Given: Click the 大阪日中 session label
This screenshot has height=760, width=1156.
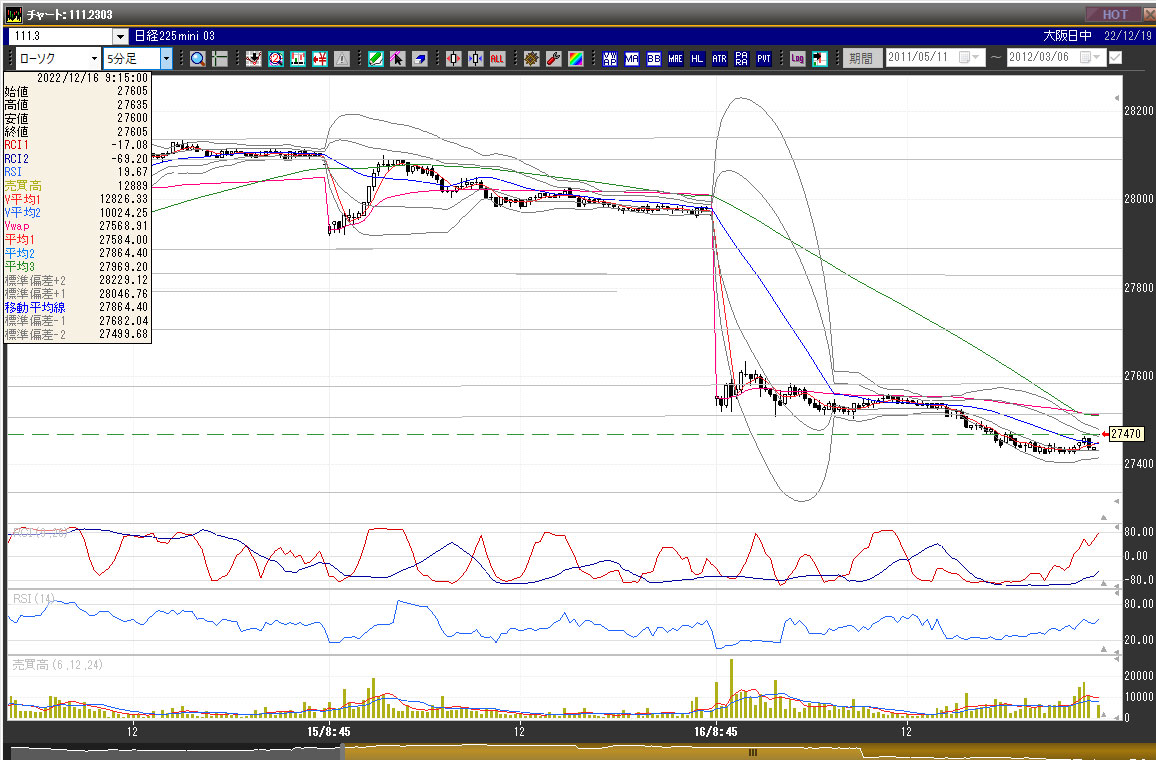Looking at the screenshot, I should tap(1068, 36).
